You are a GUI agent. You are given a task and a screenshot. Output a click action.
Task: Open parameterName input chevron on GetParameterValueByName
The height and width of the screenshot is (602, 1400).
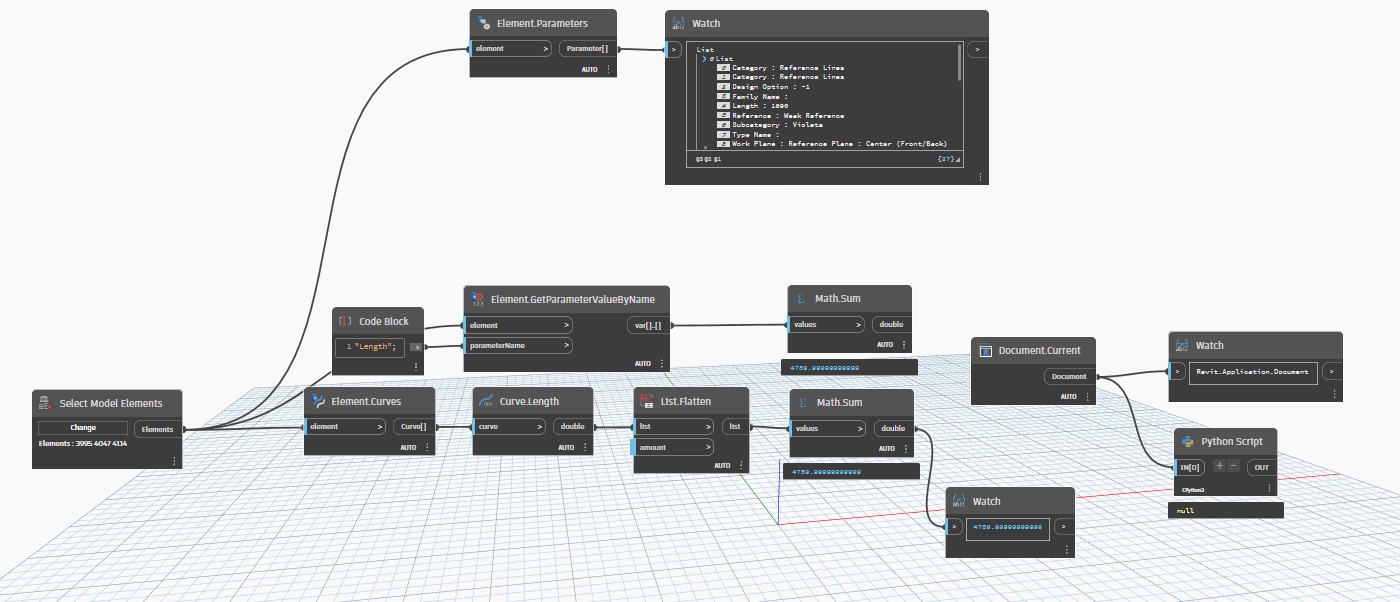pyautogui.click(x=566, y=345)
